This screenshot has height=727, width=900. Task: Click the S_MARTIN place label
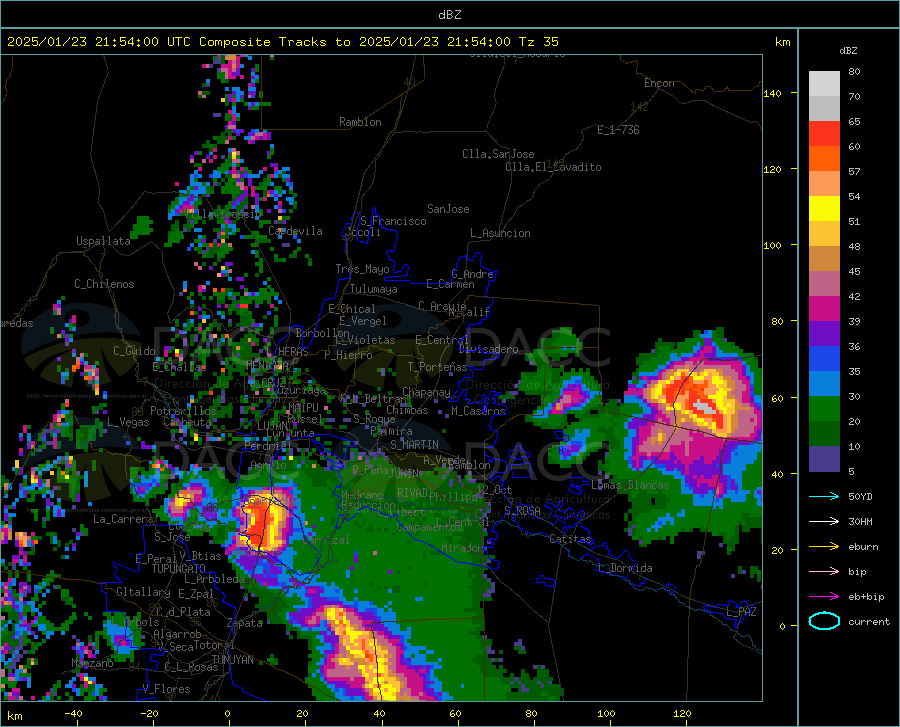tap(414, 445)
